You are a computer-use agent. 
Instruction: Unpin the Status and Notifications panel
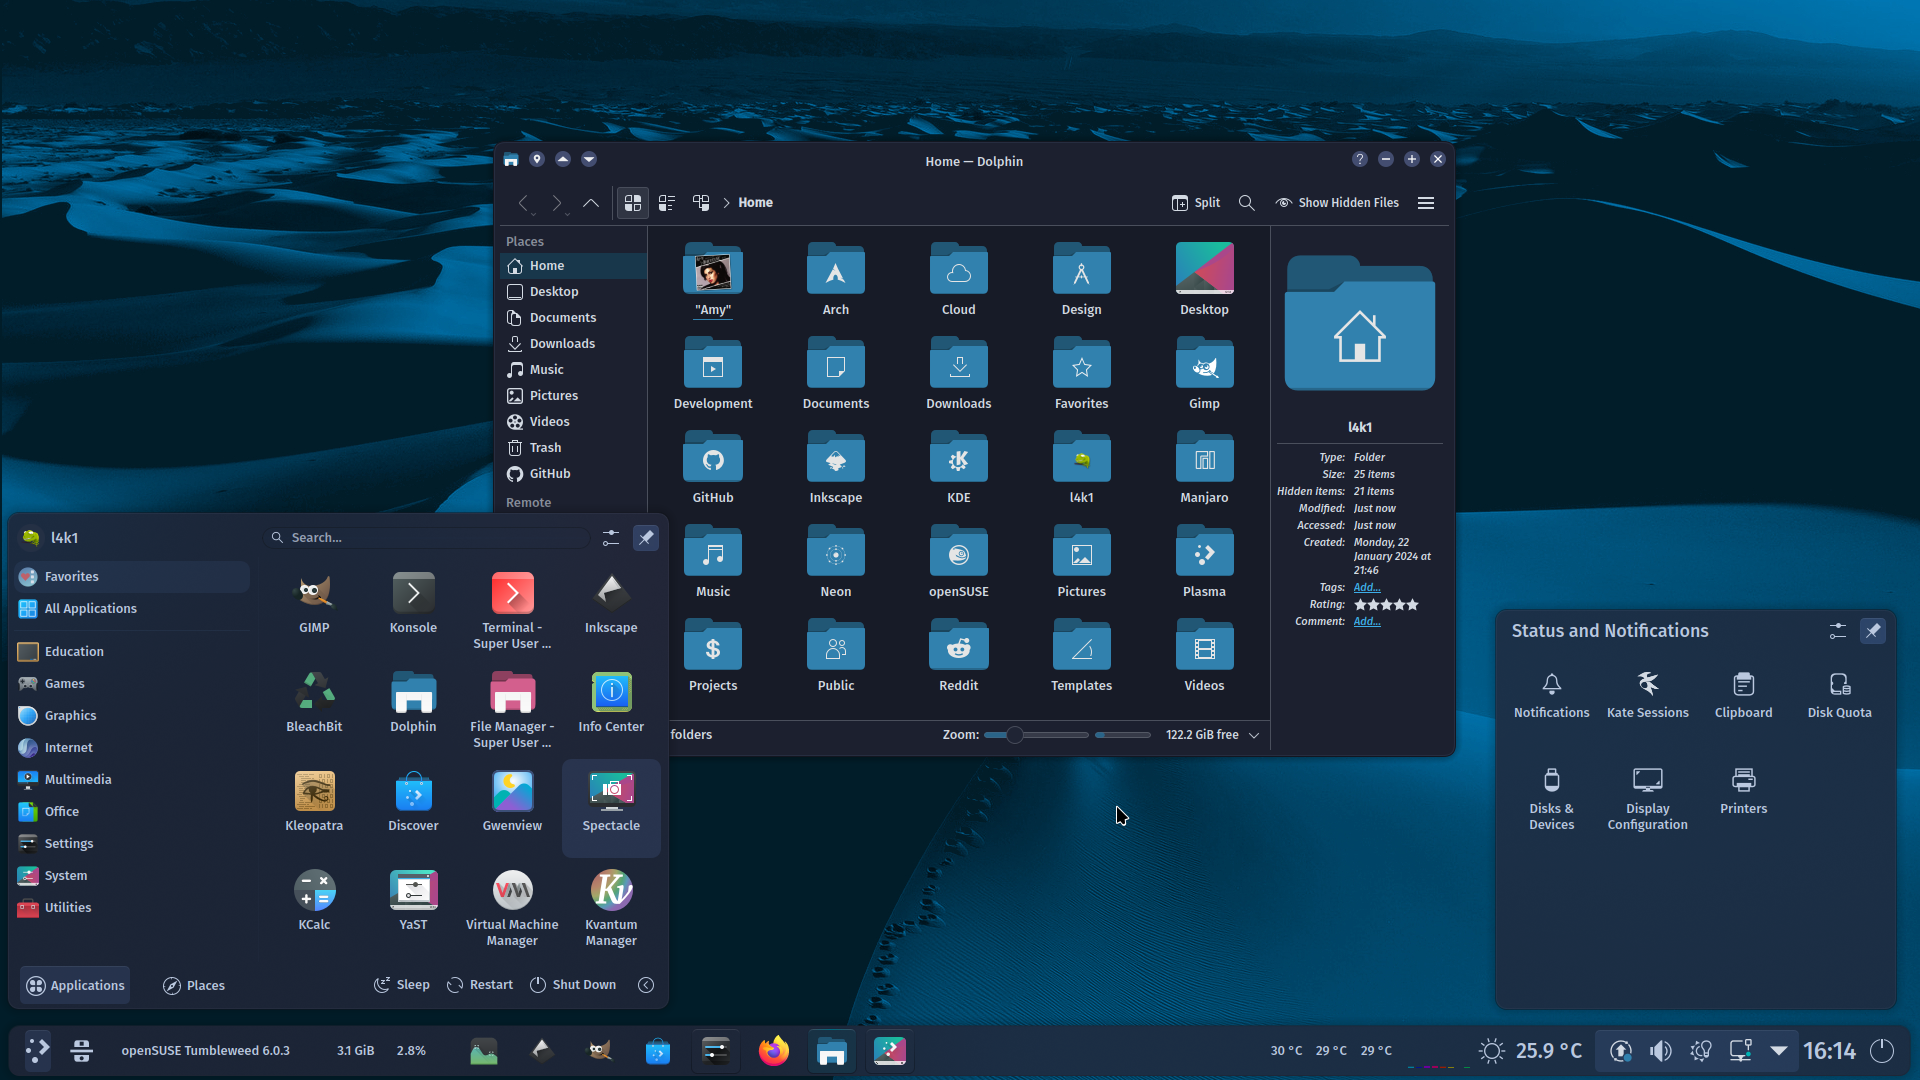pos(1873,630)
